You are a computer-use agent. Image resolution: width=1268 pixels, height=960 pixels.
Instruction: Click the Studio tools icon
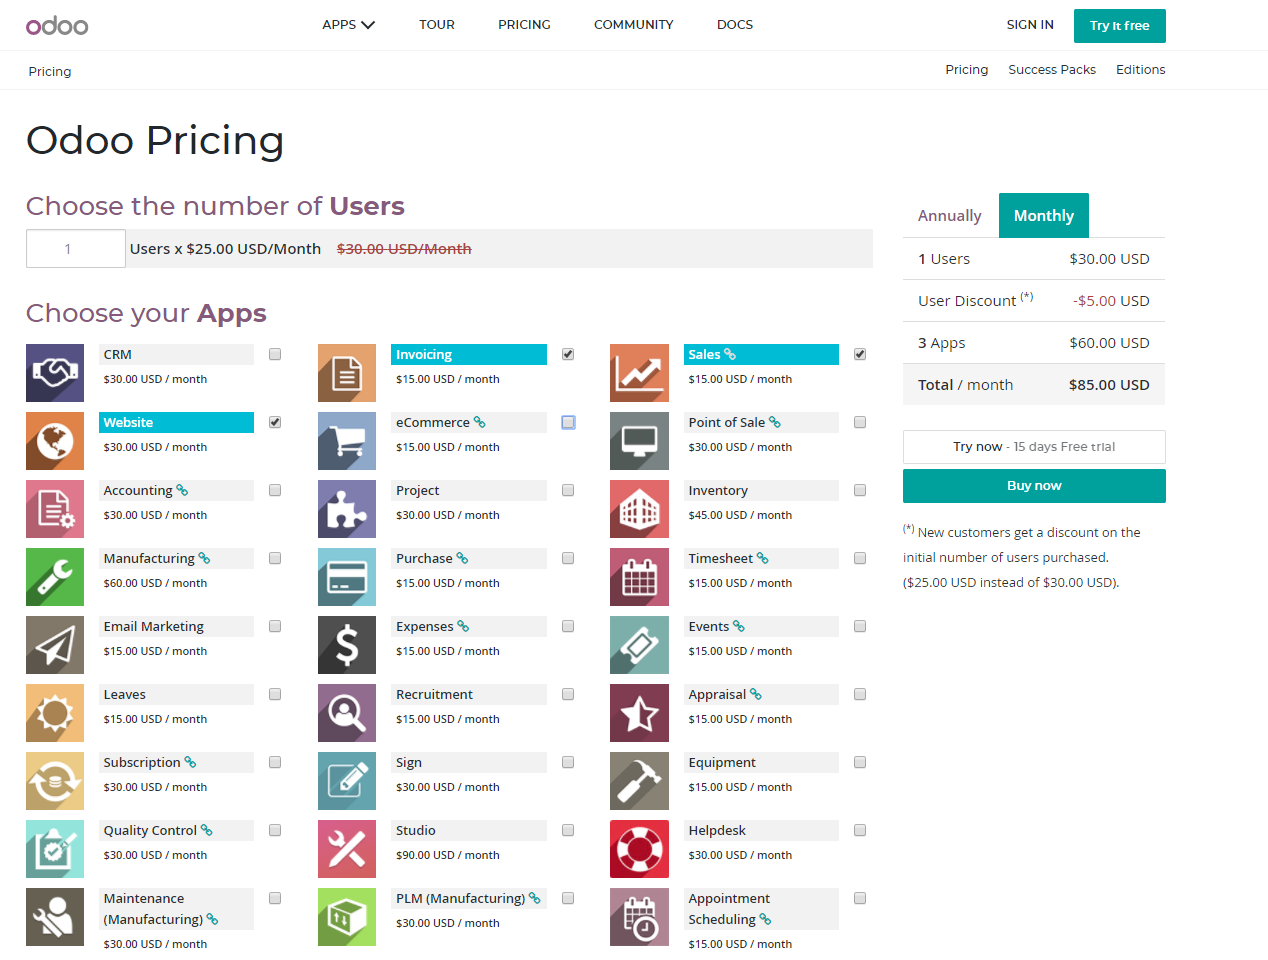click(347, 849)
